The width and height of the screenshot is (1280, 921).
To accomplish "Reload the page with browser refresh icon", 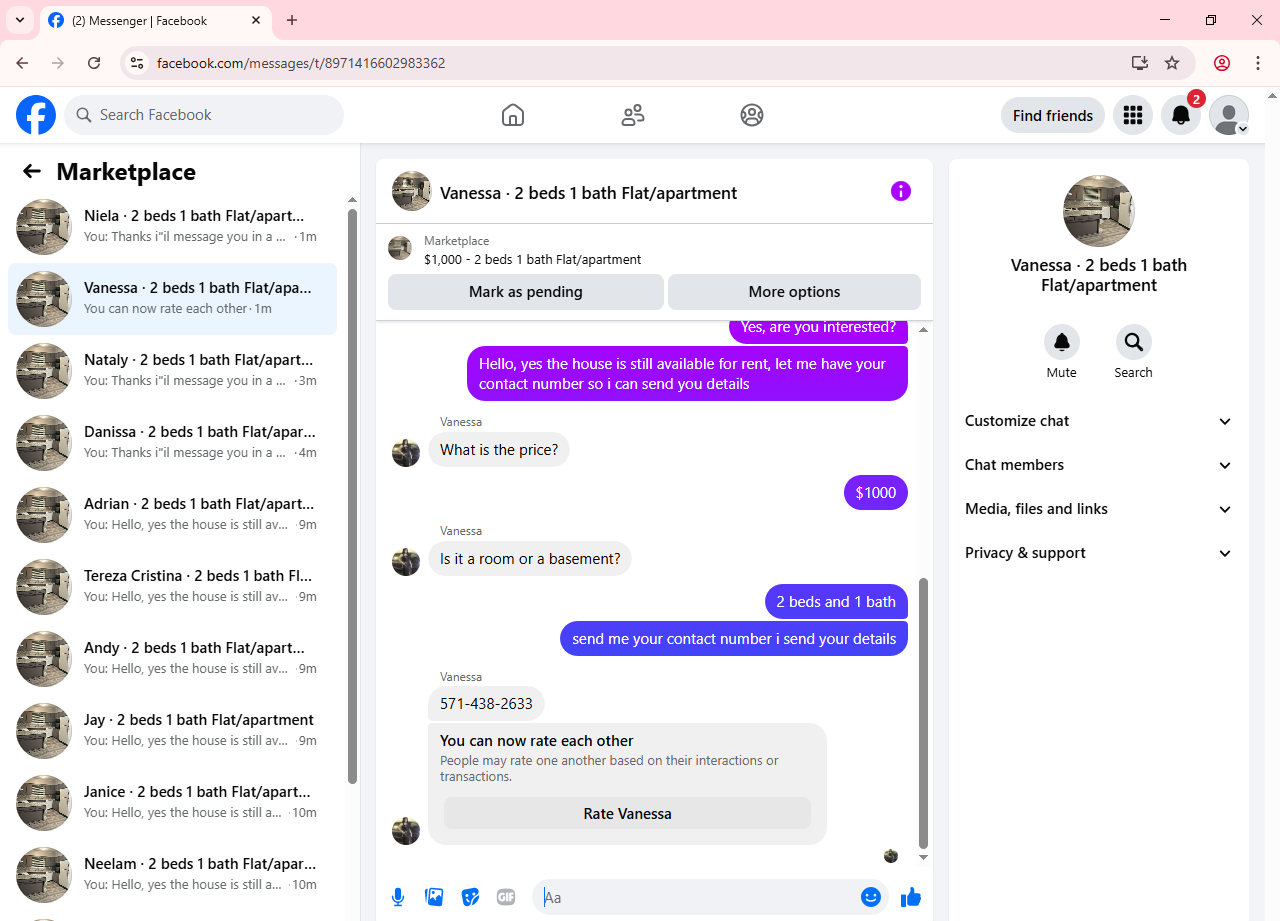I will click(x=94, y=63).
